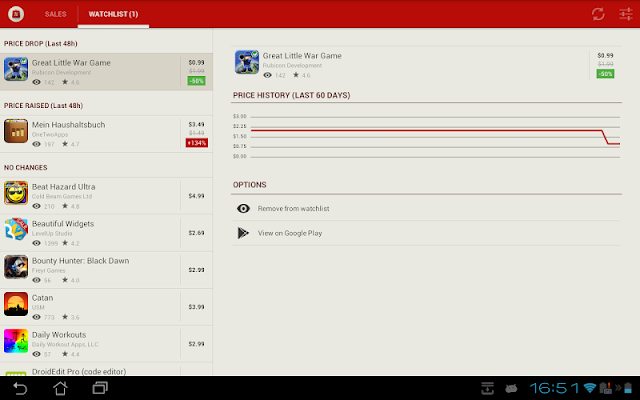640x400 pixels.
Task: Click the $4.99 price of Beat Hazard Ultra
Action: point(196,196)
